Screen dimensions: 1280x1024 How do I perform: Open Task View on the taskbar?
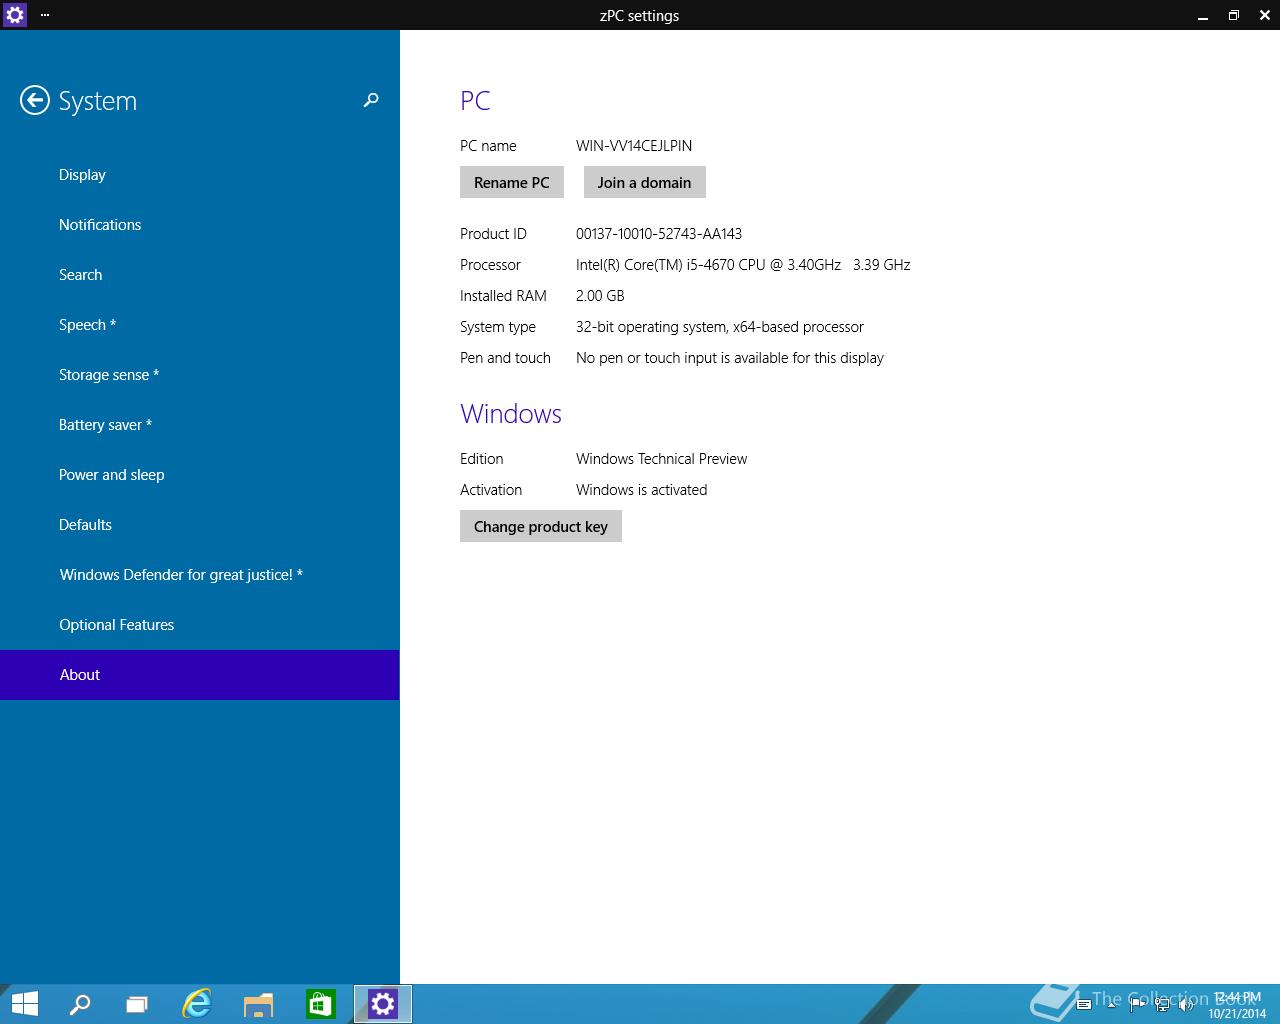point(137,1004)
